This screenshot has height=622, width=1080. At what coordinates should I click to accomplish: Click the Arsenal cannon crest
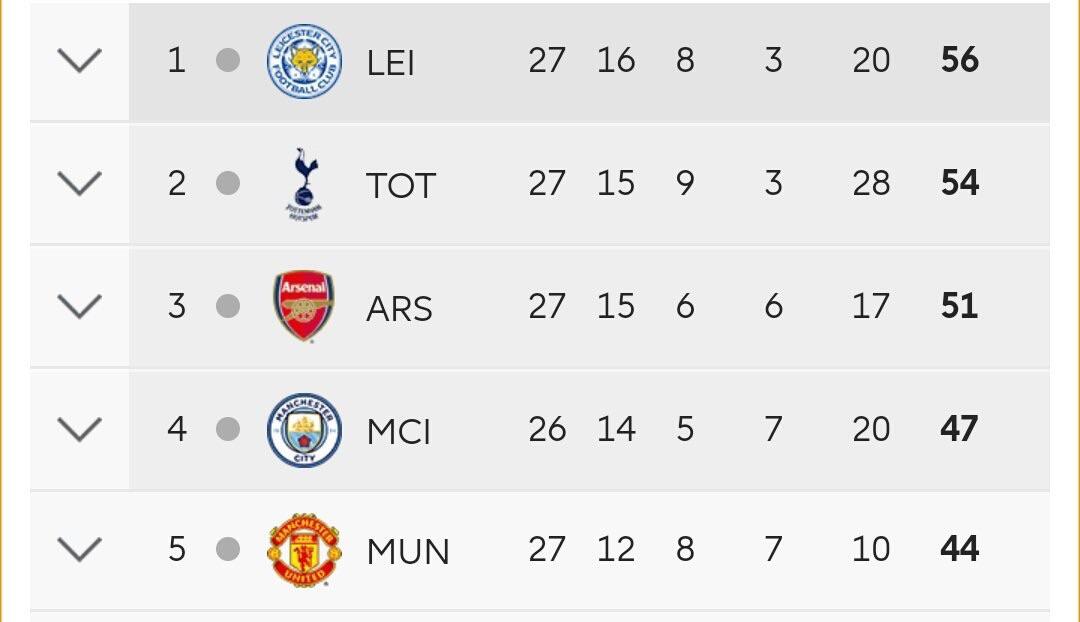point(304,307)
